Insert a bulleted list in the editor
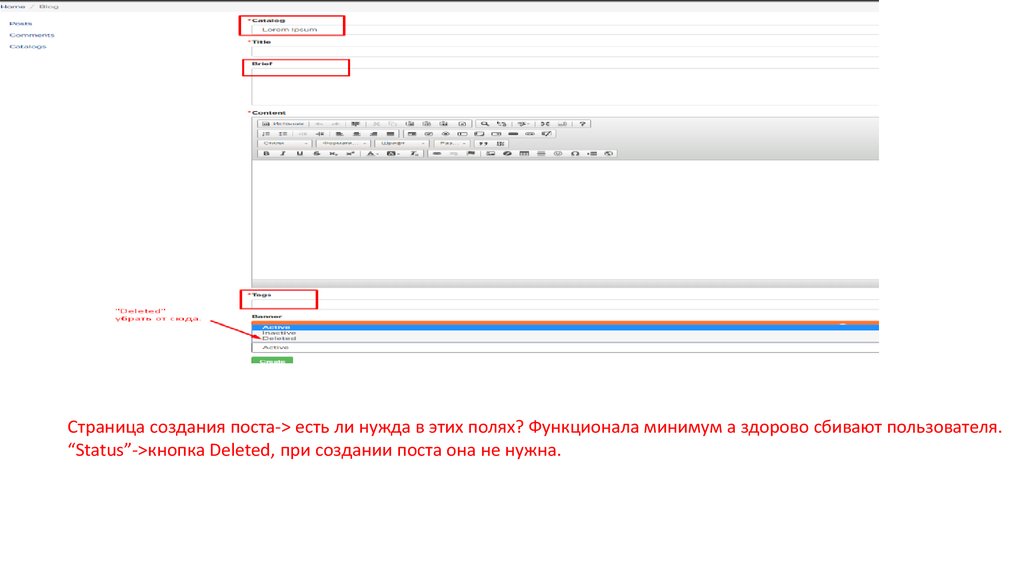The width and height of the screenshot is (1024, 574). (283, 133)
